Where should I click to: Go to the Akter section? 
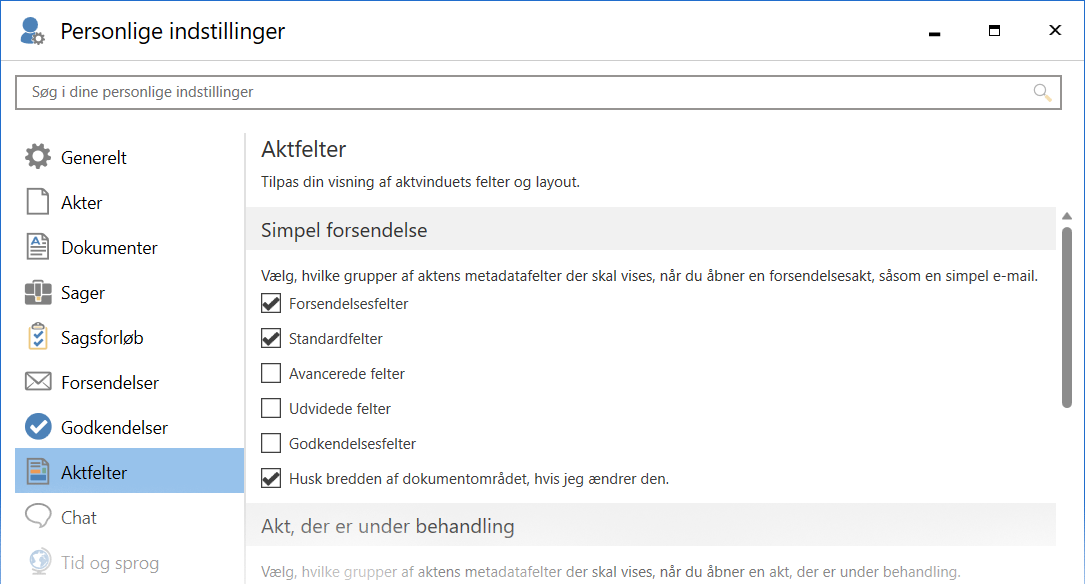click(129, 202)
